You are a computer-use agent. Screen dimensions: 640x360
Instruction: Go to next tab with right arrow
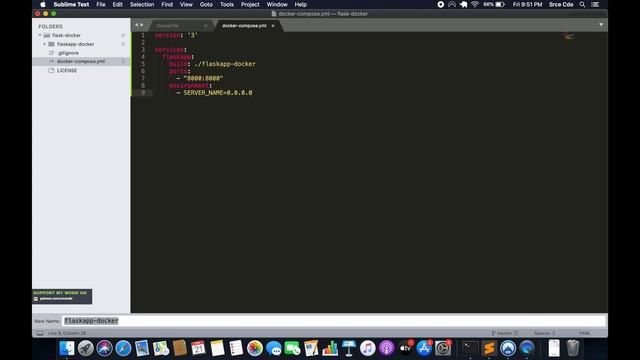pos(142,25)
